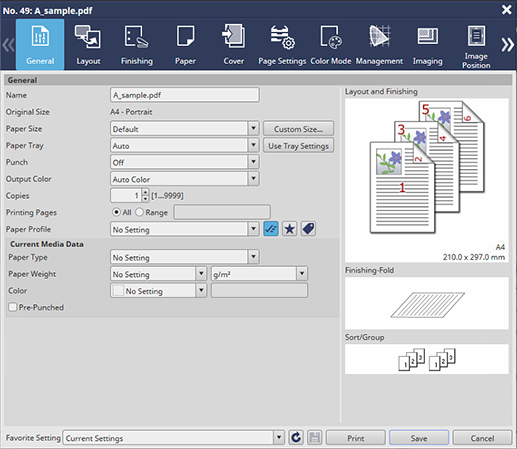Enable the Pre-Punched checkbox
This screenshot has width=517, height=449.
[x=13, y=307]
